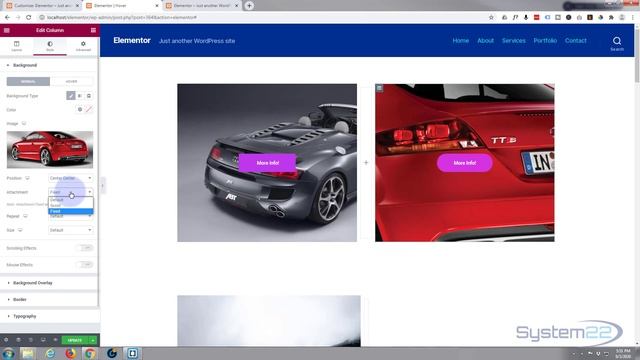
Task: Bookmark this page with star icon
Action: pyautogui.click(x=491, y=18)
